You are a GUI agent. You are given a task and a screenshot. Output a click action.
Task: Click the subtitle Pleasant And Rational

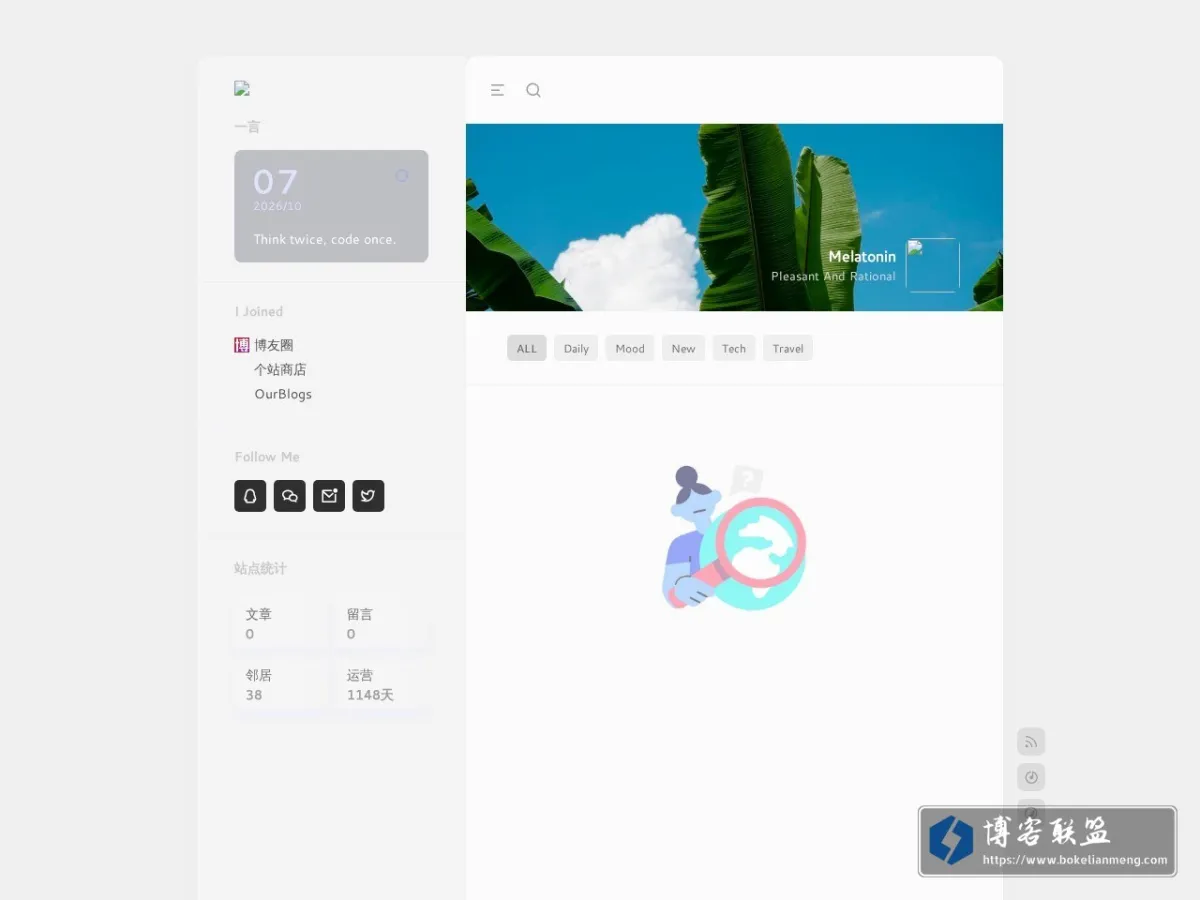[833, 276]
